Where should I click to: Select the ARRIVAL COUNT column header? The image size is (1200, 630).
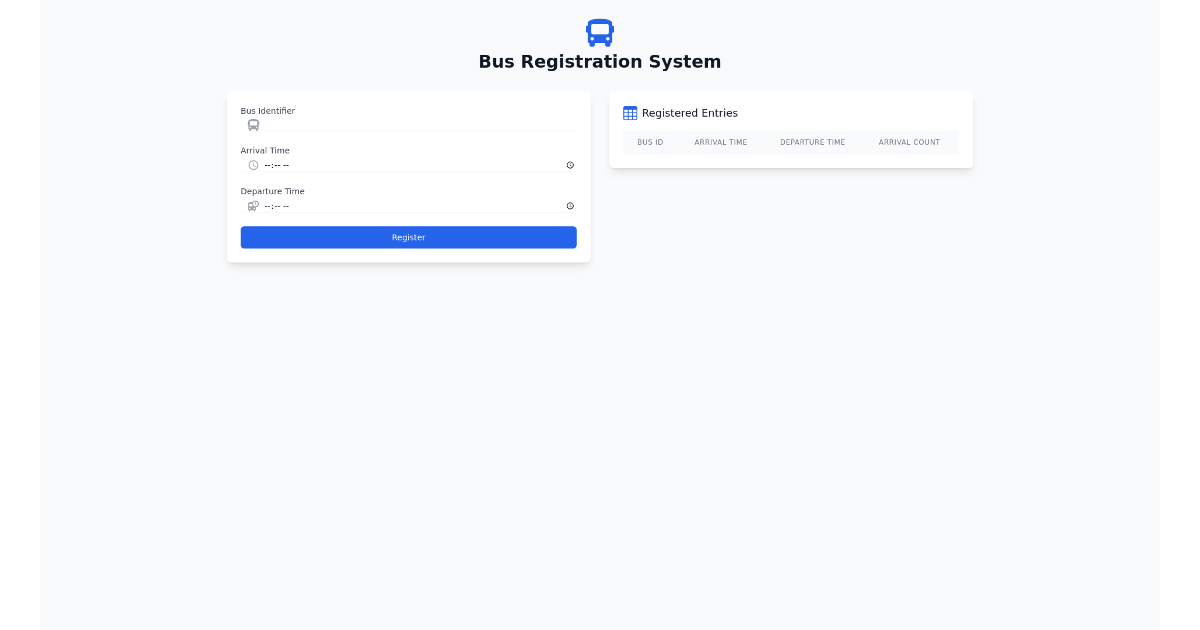909,142
